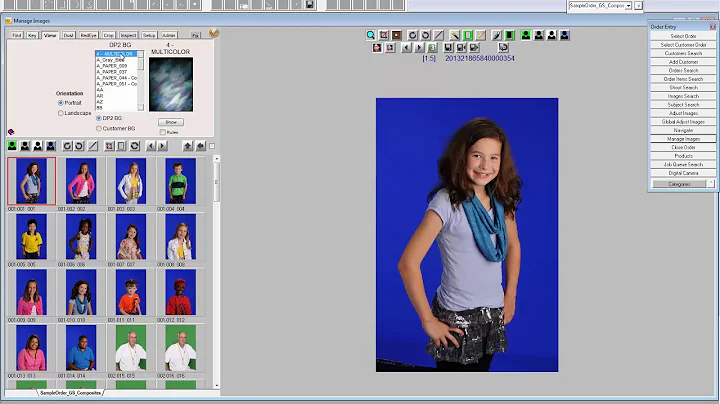
Task: Click the refresh pages icon in preview toolbar
Action: [x=503, y=48]
